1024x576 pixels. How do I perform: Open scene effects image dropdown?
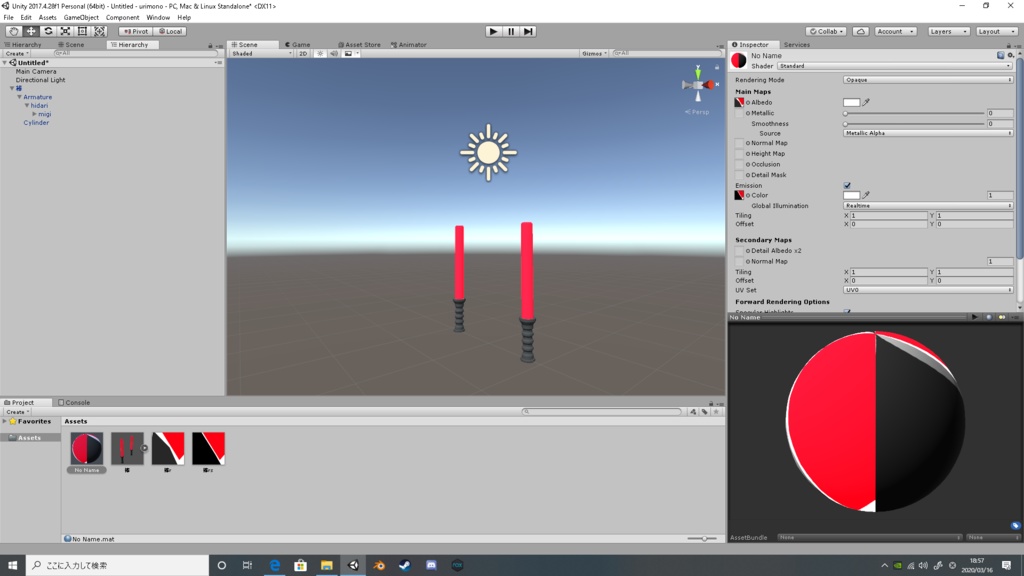pyautogui.click(x=351, y=54)
